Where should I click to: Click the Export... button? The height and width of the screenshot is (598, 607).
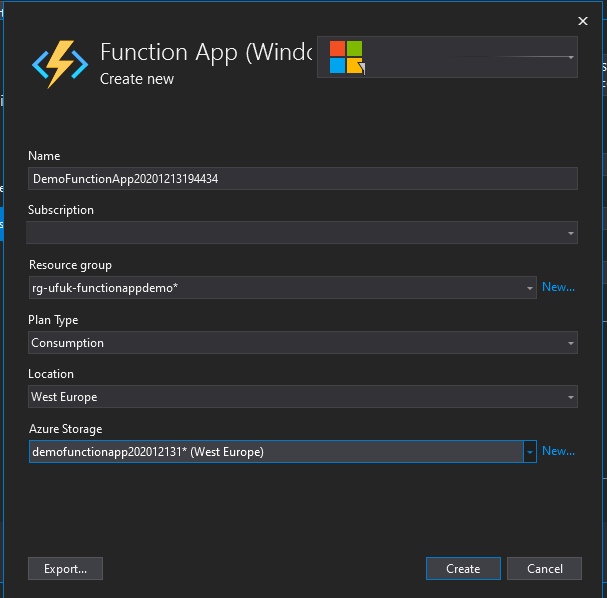click(65, 569)
